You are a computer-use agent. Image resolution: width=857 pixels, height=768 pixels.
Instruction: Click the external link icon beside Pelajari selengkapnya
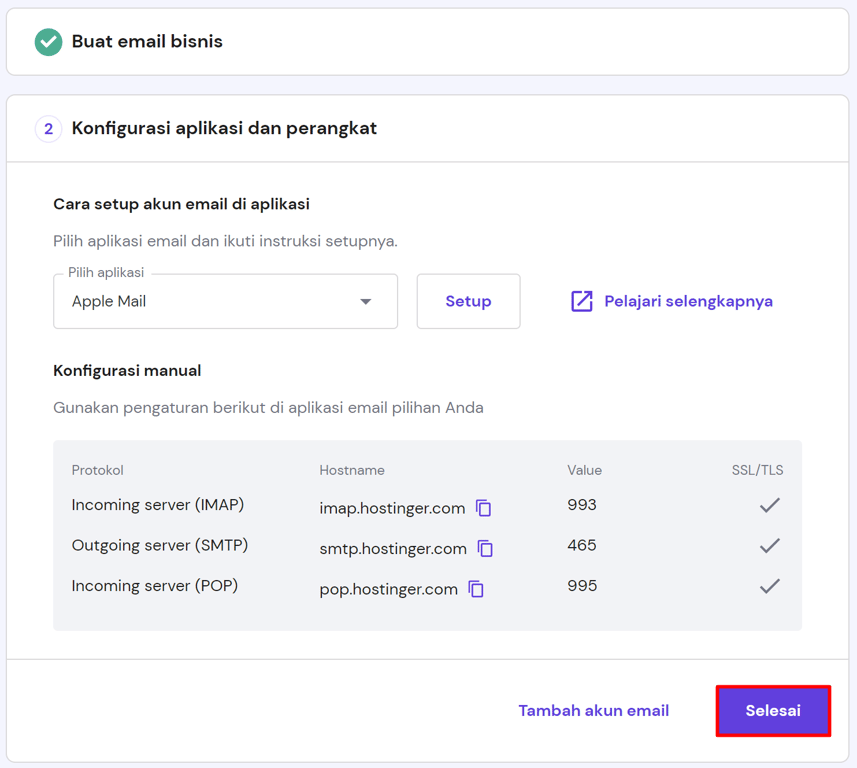582,301
